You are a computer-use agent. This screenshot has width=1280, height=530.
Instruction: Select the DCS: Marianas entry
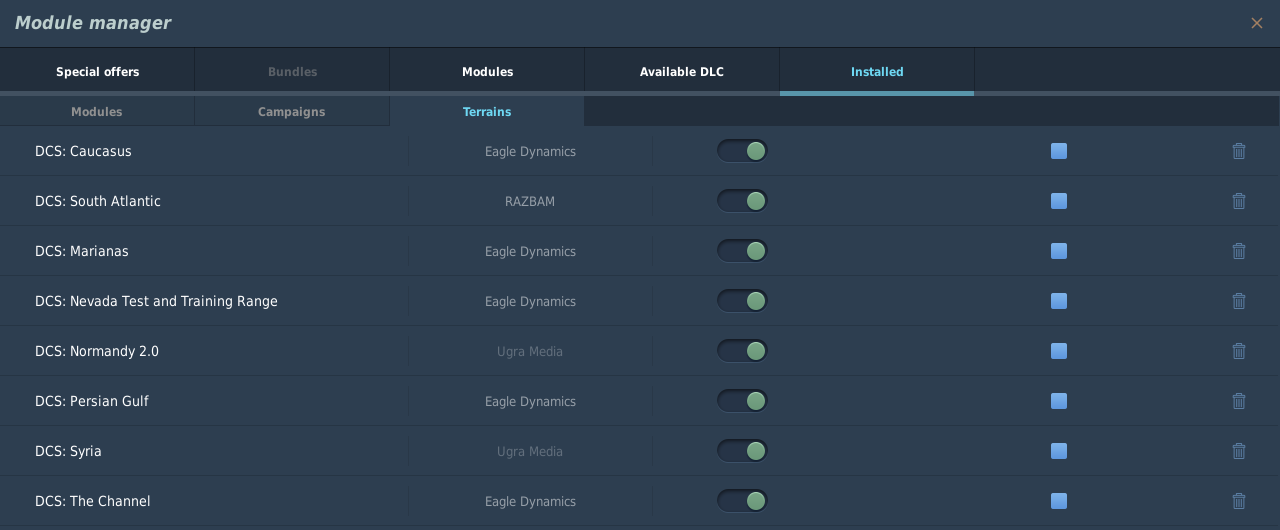pos(82,251)
